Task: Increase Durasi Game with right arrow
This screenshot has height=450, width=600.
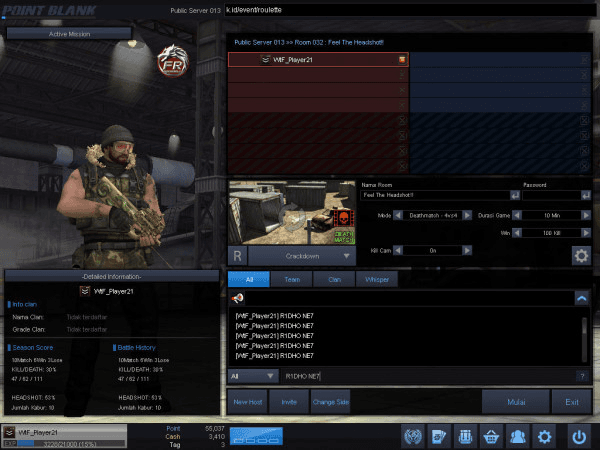Action: (x=586, y=215)
